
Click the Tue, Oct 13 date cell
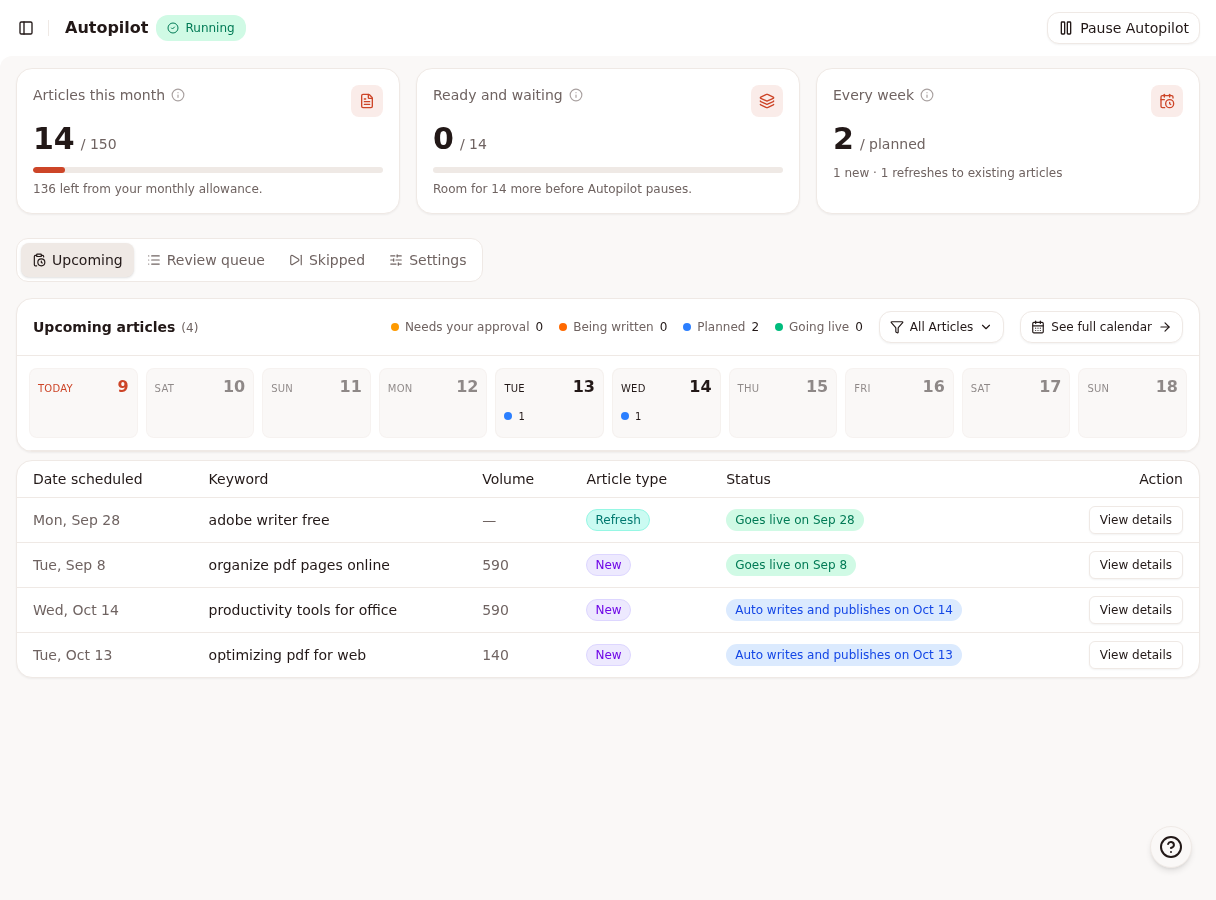[x=72, y=655]
